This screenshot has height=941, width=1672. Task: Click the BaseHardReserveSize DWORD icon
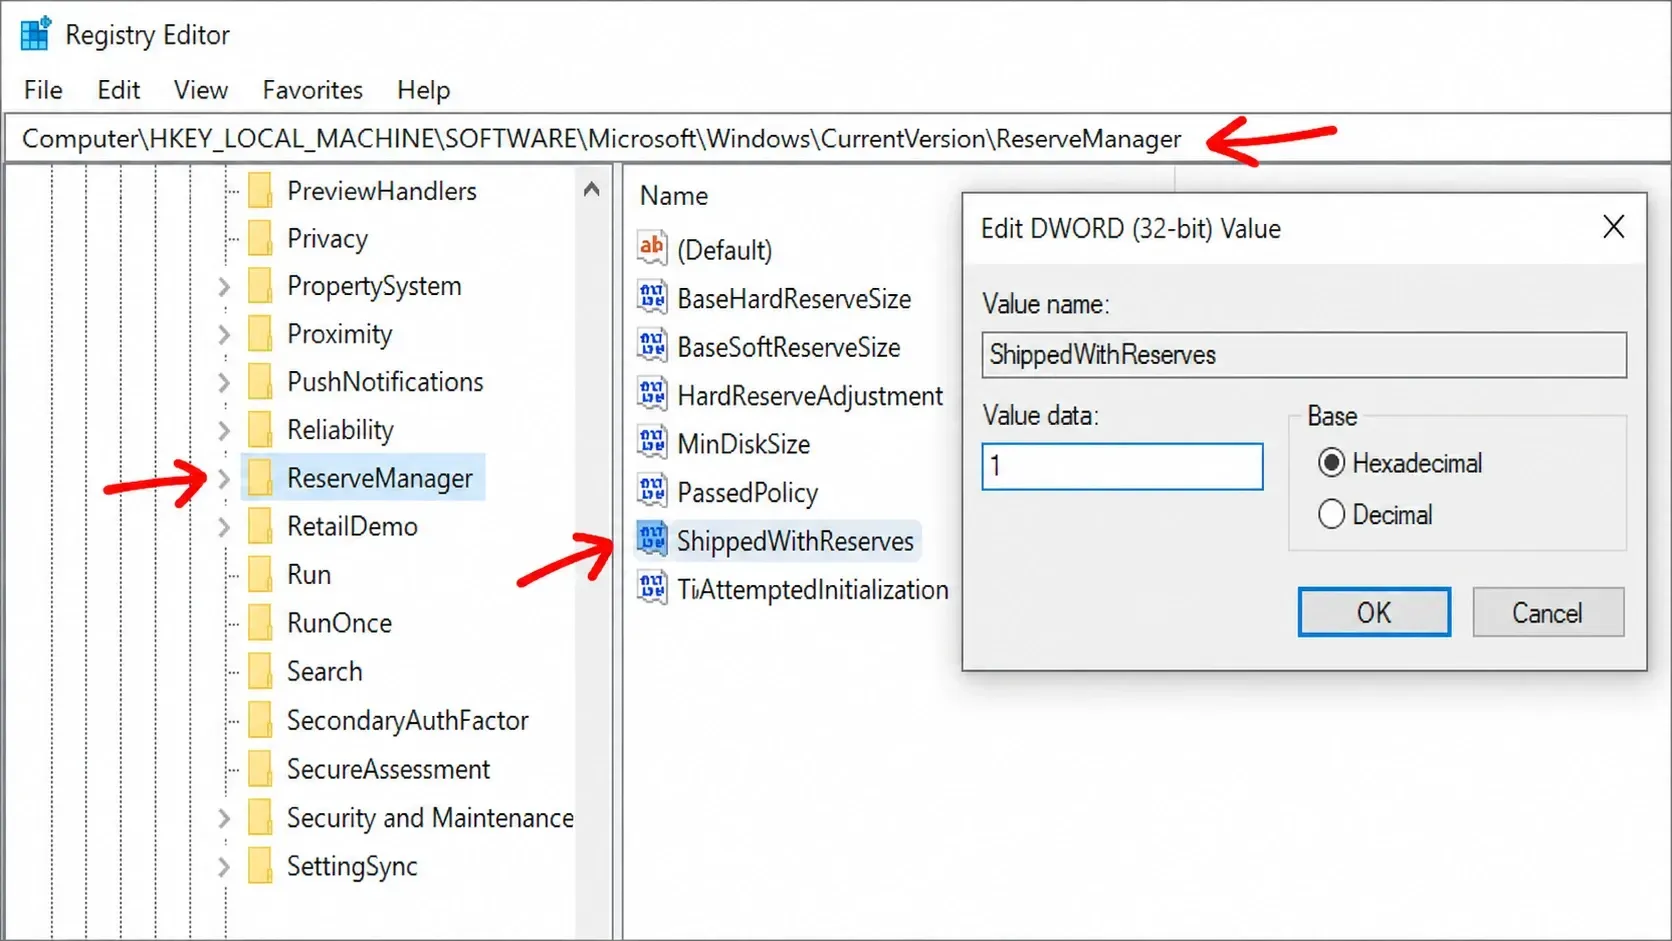tap(652, 297)
